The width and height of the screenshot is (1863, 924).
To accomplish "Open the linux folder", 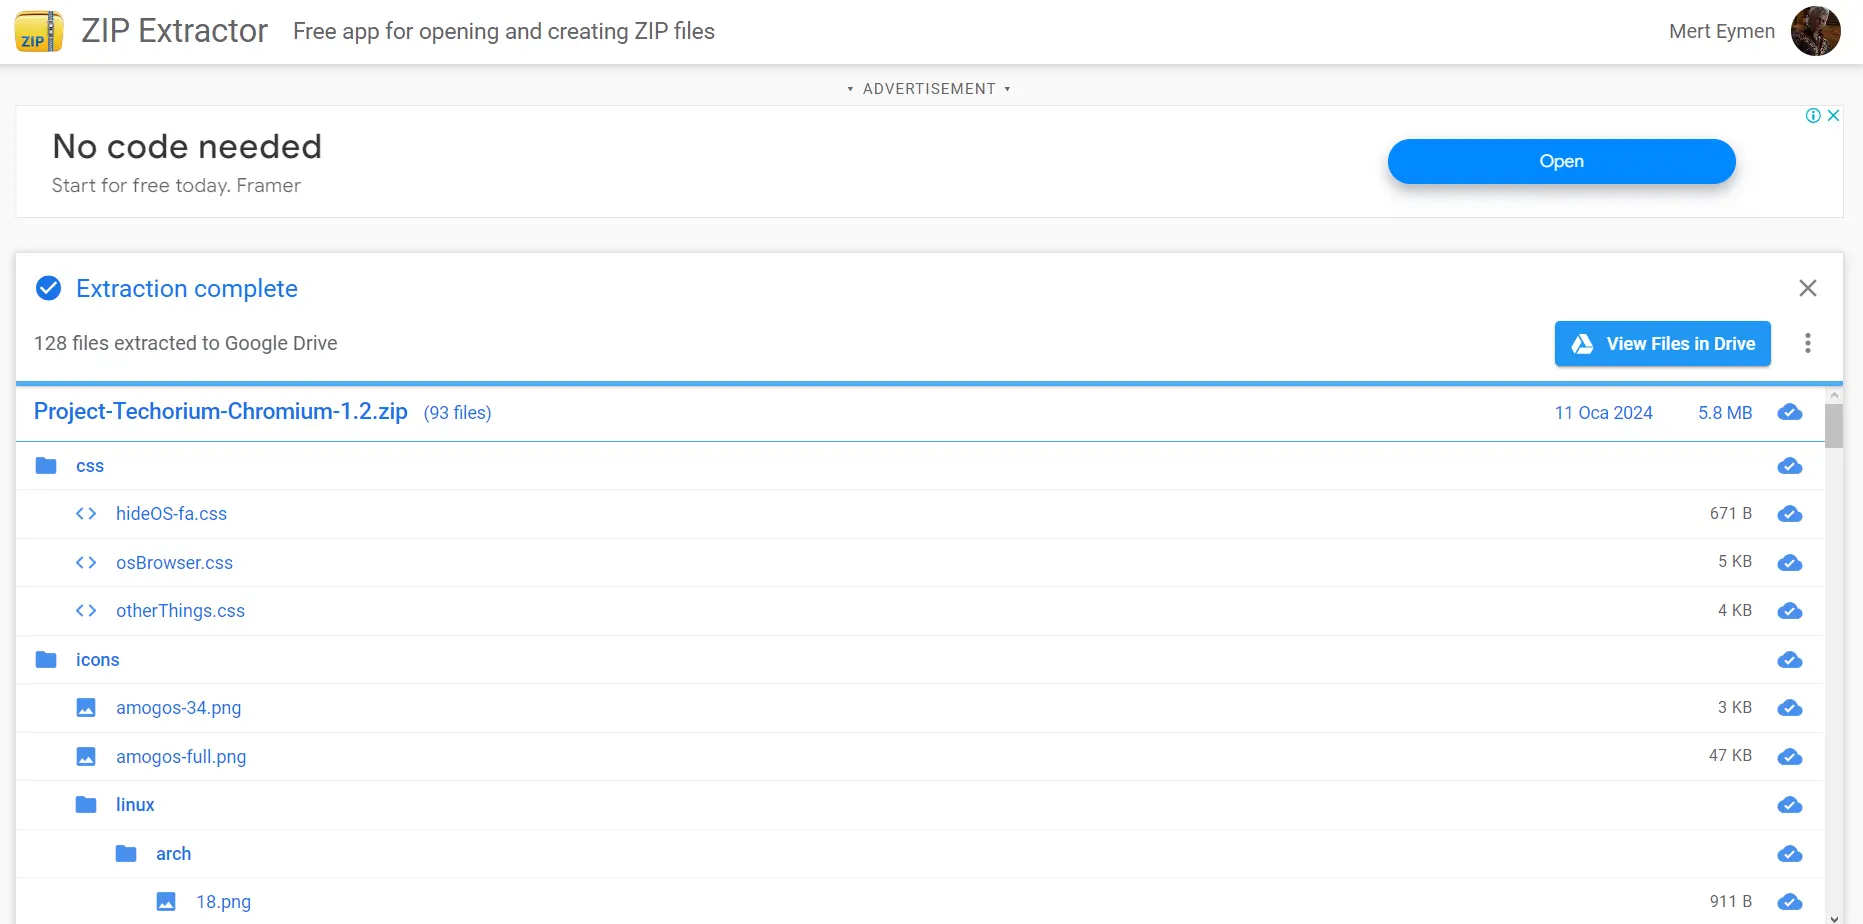I will pyautogui.click(x=135, y=805).
